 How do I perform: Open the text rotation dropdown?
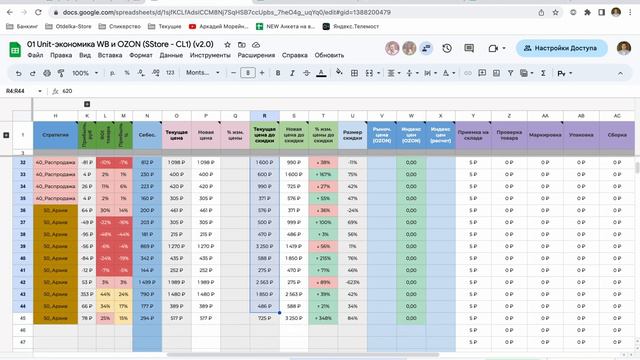[x=449, y=73]
